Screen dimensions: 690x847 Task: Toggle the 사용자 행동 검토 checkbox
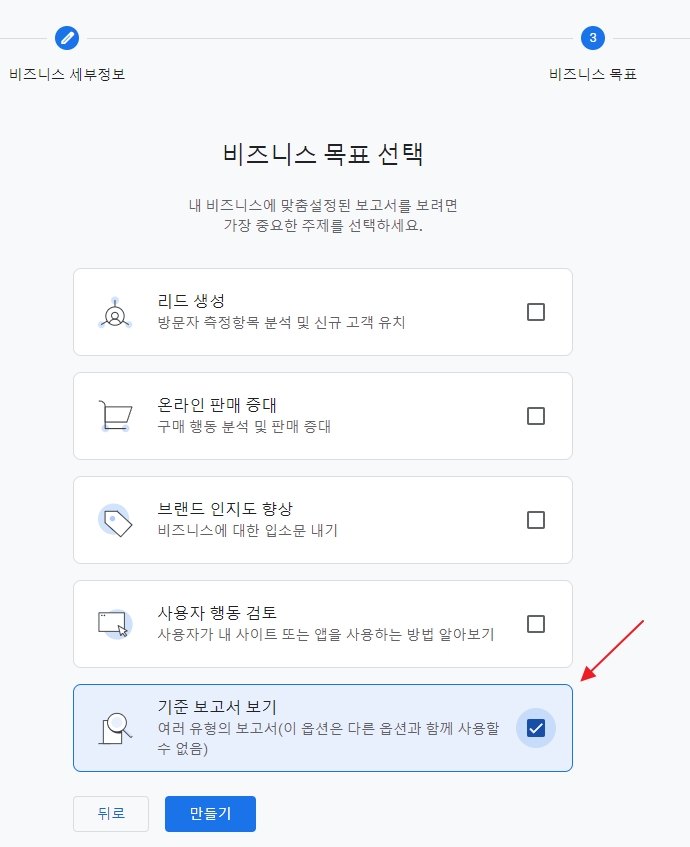536,623
